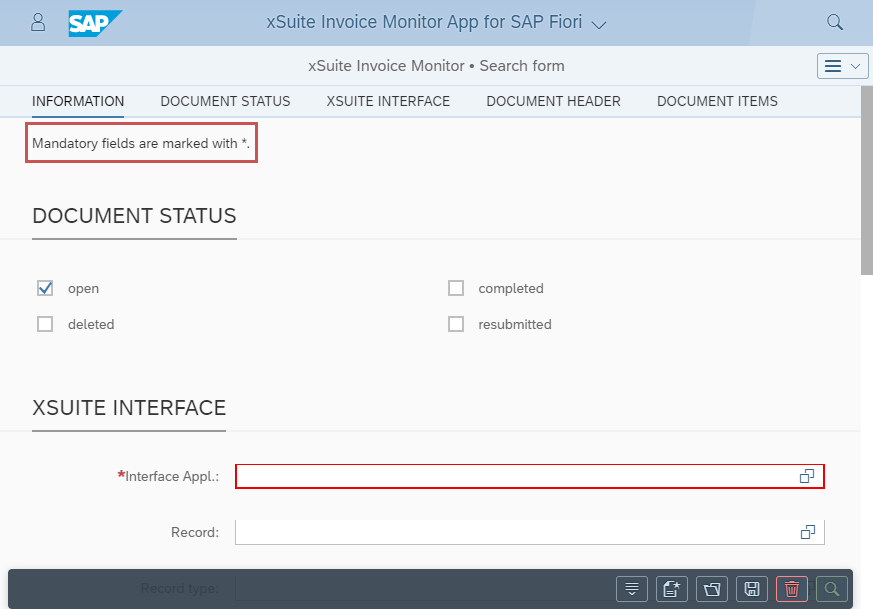Check the resubmitted status checkbox
This screenshot has width=873, height=609.
(x=456, y=324)
